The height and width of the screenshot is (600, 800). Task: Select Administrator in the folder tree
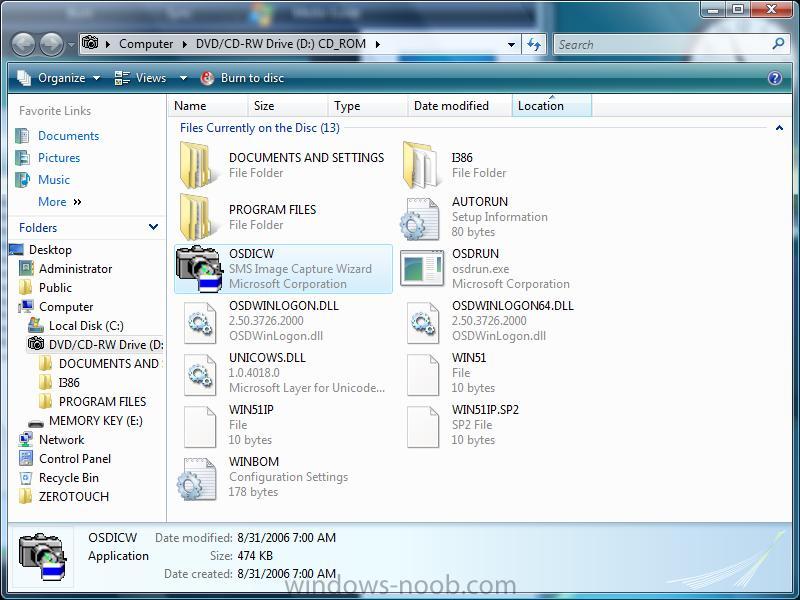coord(76,269)
